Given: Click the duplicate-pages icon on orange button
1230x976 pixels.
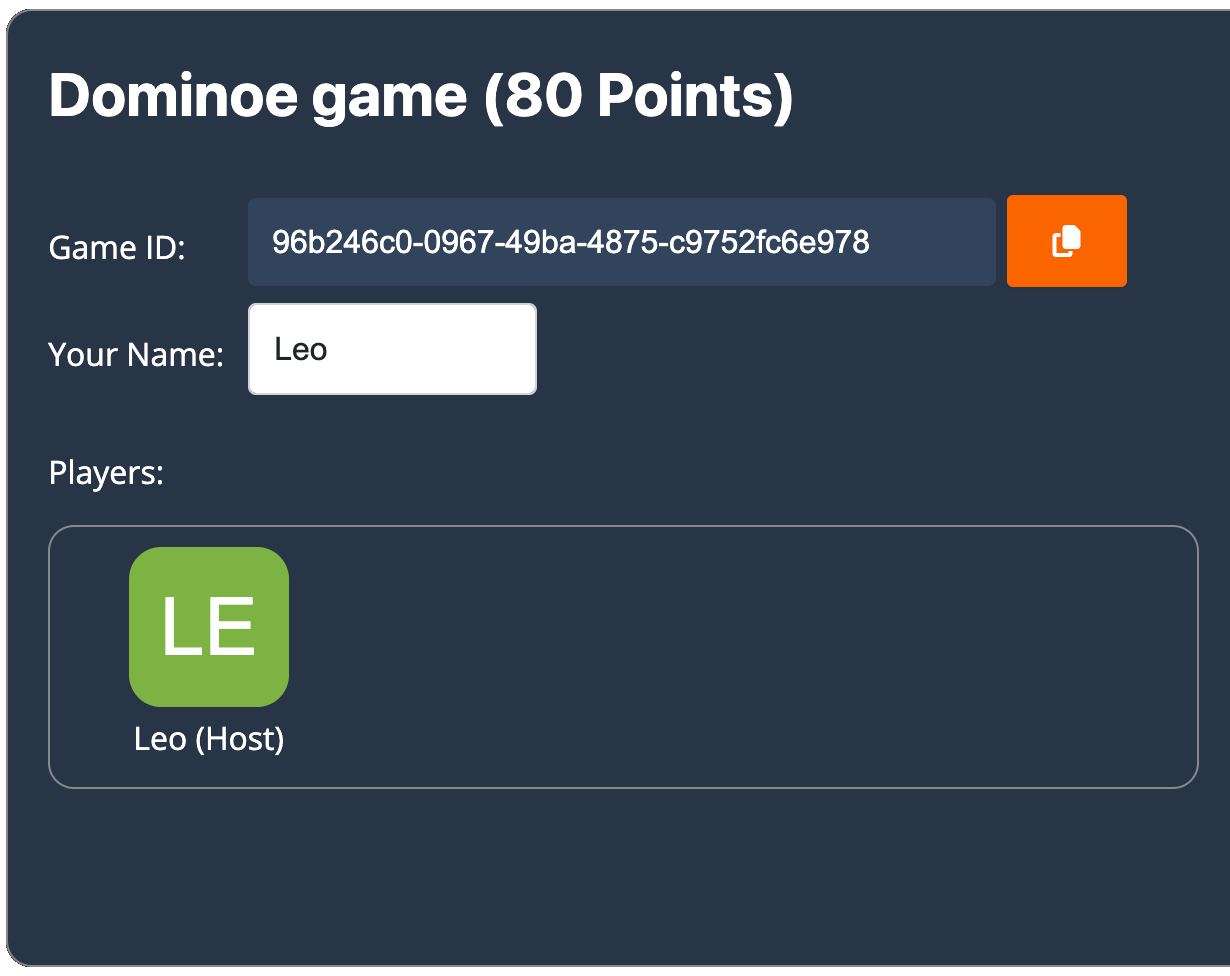Looking at the screenshot, I should pos(1066,240).
